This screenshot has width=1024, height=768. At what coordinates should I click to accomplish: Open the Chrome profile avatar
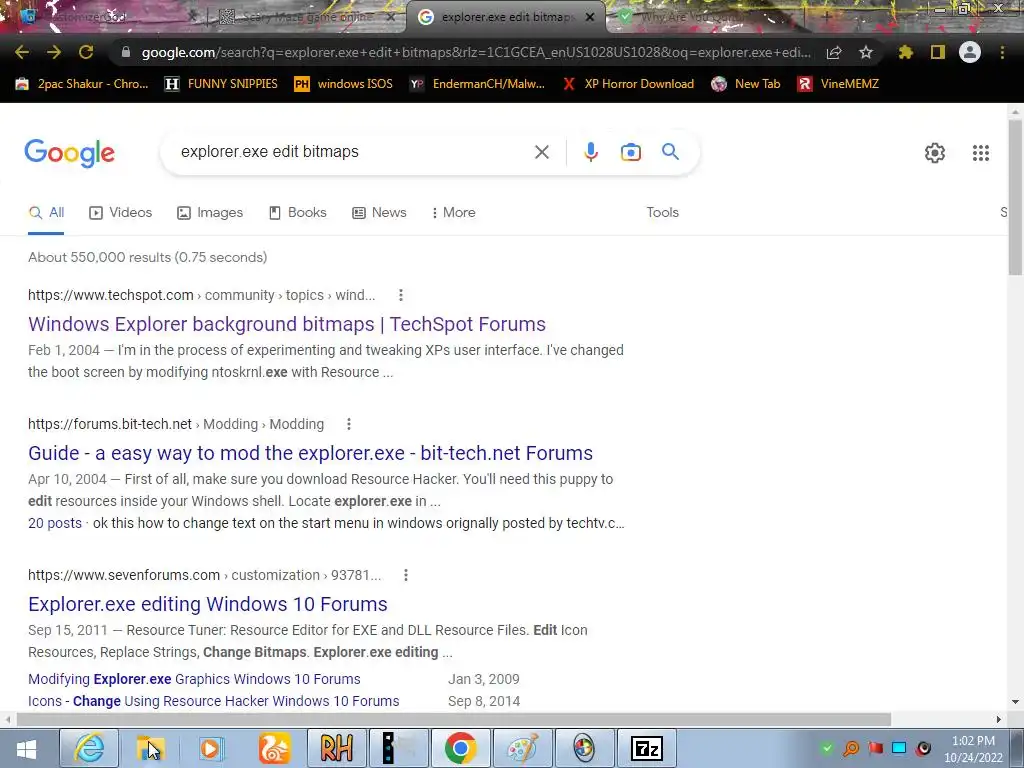970,52
